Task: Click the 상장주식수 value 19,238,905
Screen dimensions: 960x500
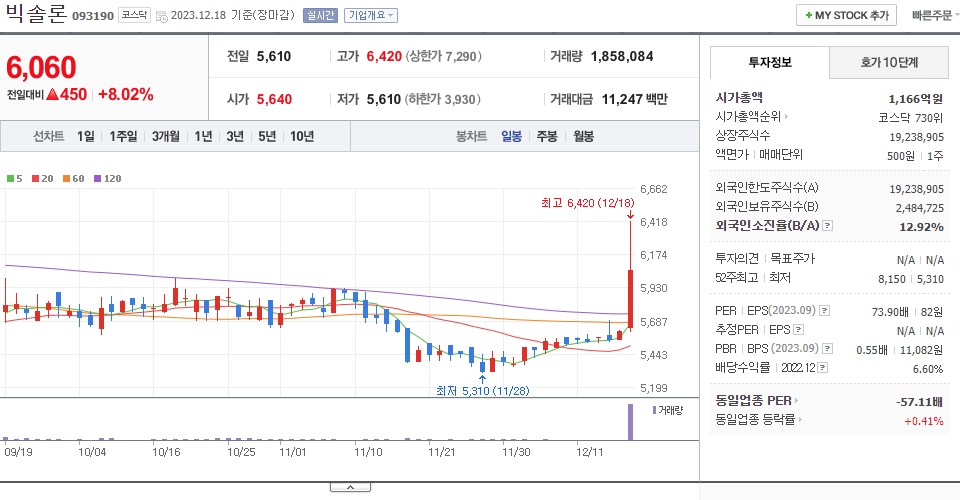Action: tap(917, 136)
